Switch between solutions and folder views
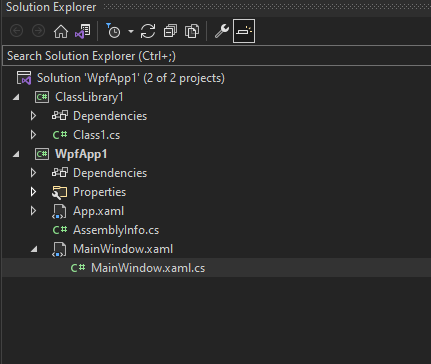This screenshot has width=431, height=364. 83,31
